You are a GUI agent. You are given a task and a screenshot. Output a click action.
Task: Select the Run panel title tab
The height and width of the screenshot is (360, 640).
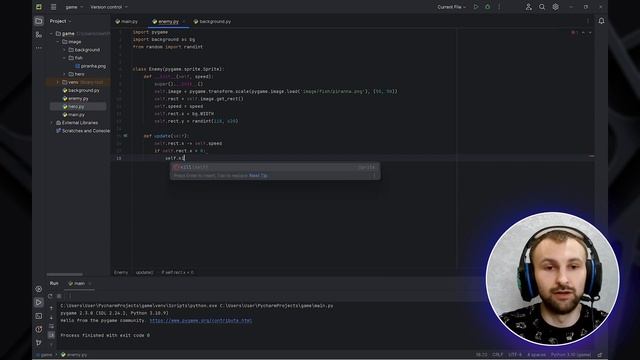pos(54,283)
